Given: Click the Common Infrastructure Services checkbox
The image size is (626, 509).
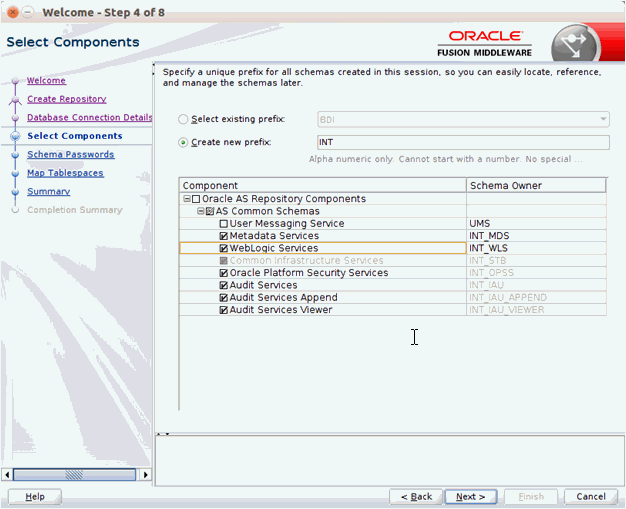Looking at the screenshot, I should tap(224, 261).
